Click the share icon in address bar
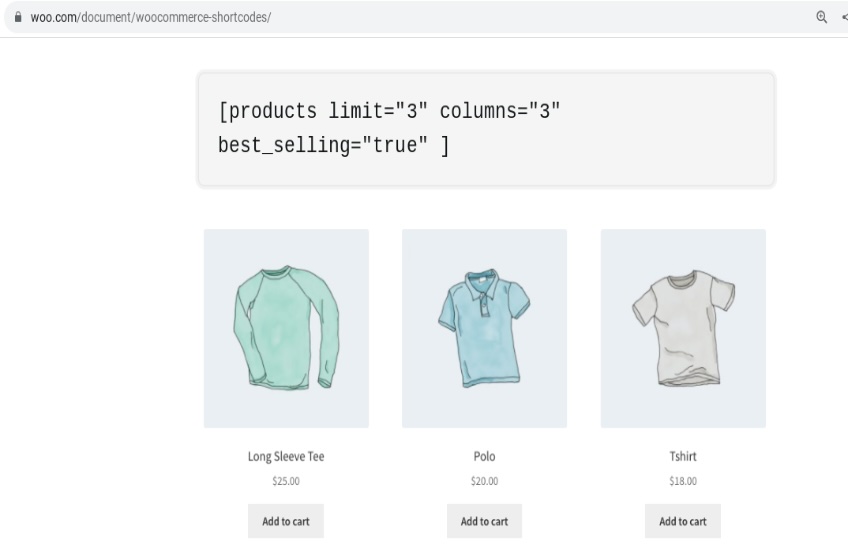Image resolution: width=848 pixels, height=560 pixels. [x=844, y=17]
